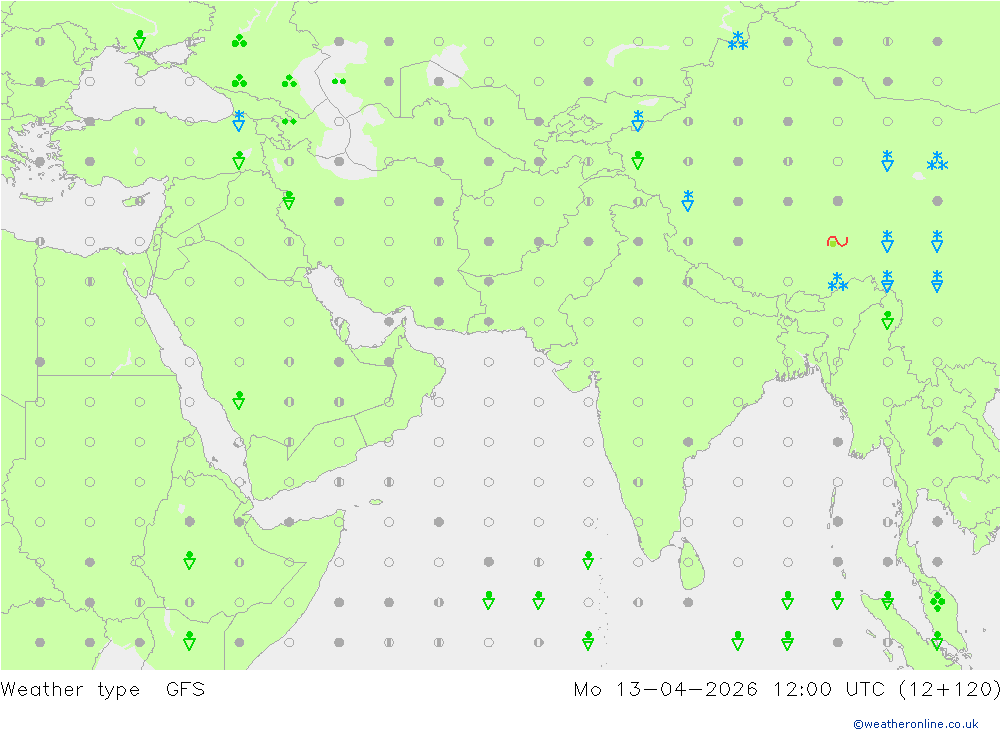Select green shower symbol near Singapore
Screen dimensions: 1000x733
937,640
